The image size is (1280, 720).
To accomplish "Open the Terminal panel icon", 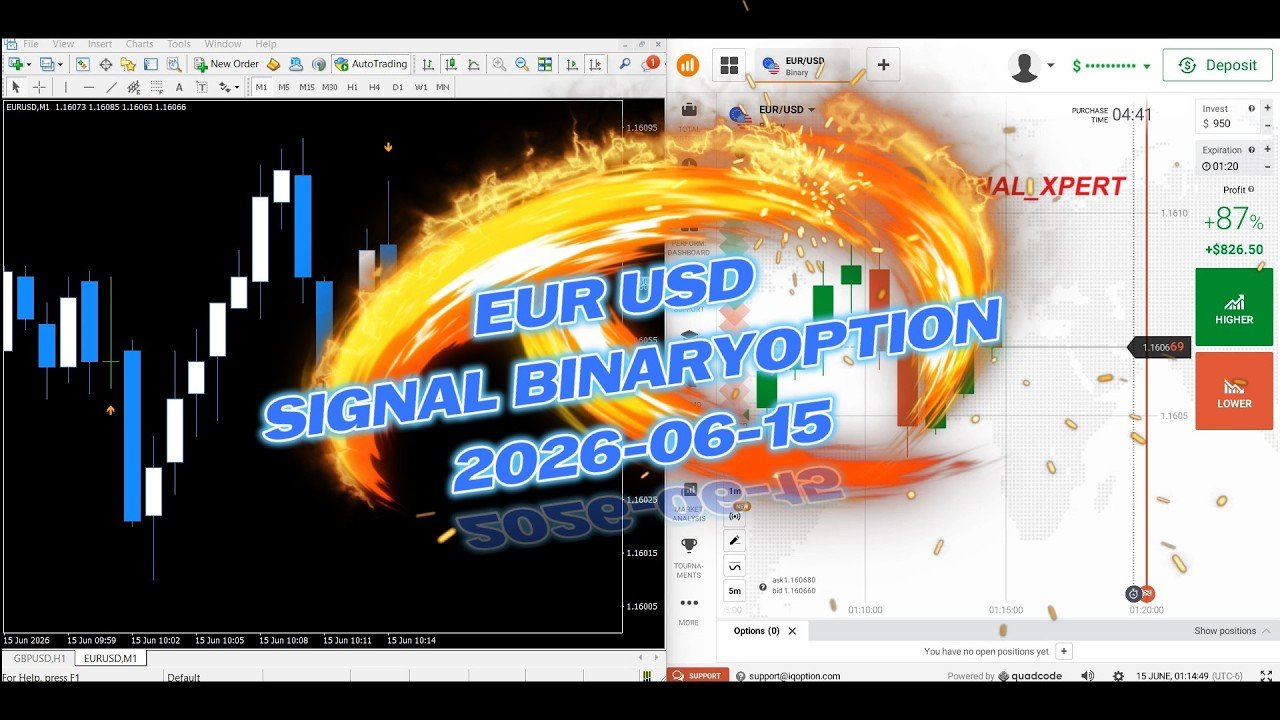I will click(151, 64).
